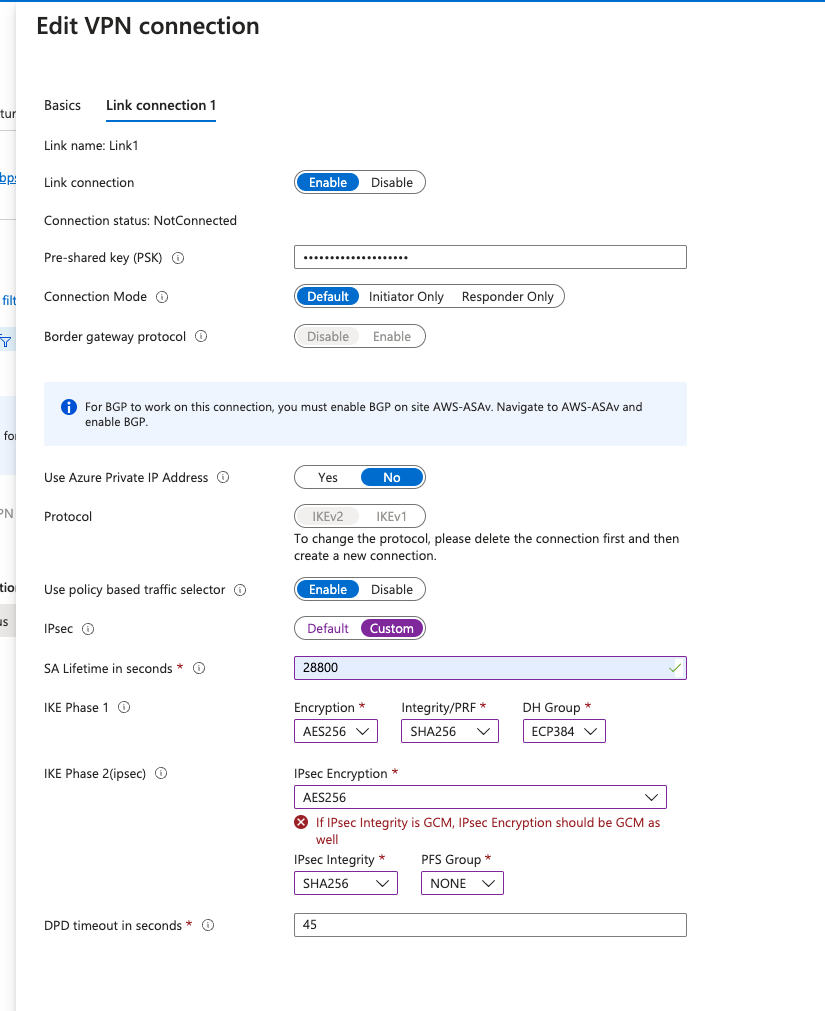825x1011 pixels.
Task: Show policy based traffic selector info icon
Action: pyautogui.click(x=240, y=590)
